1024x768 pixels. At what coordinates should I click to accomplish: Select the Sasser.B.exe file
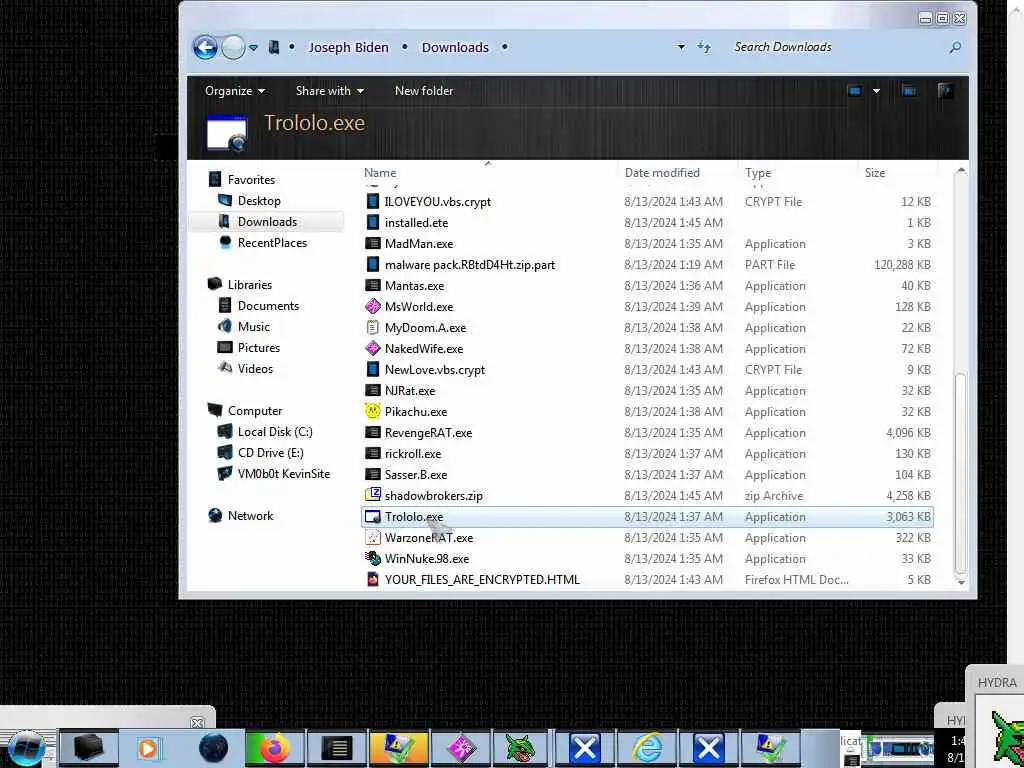(416, 474)
